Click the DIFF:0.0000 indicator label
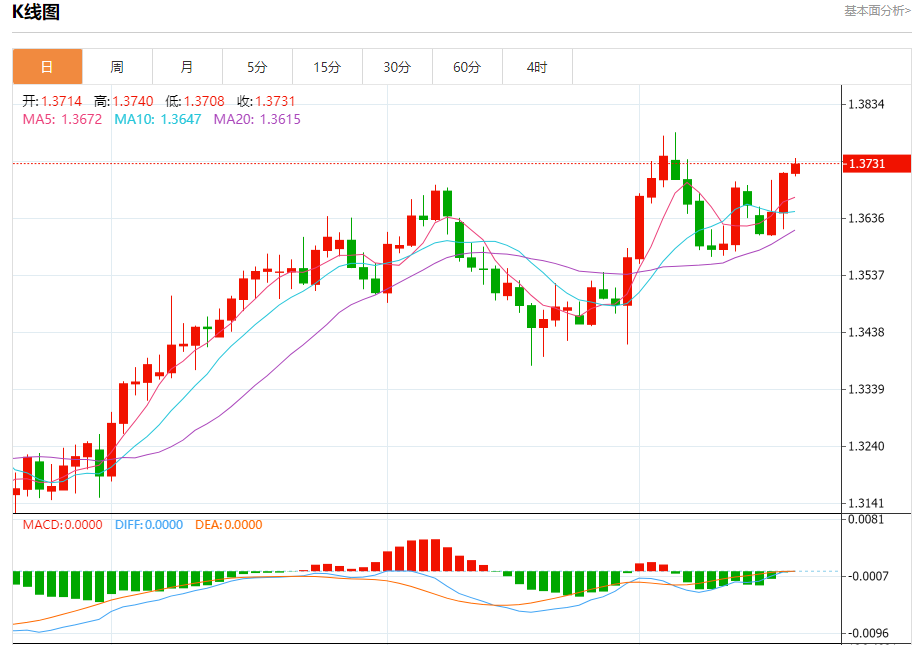922x645 pixels. (x=149, y=524)
